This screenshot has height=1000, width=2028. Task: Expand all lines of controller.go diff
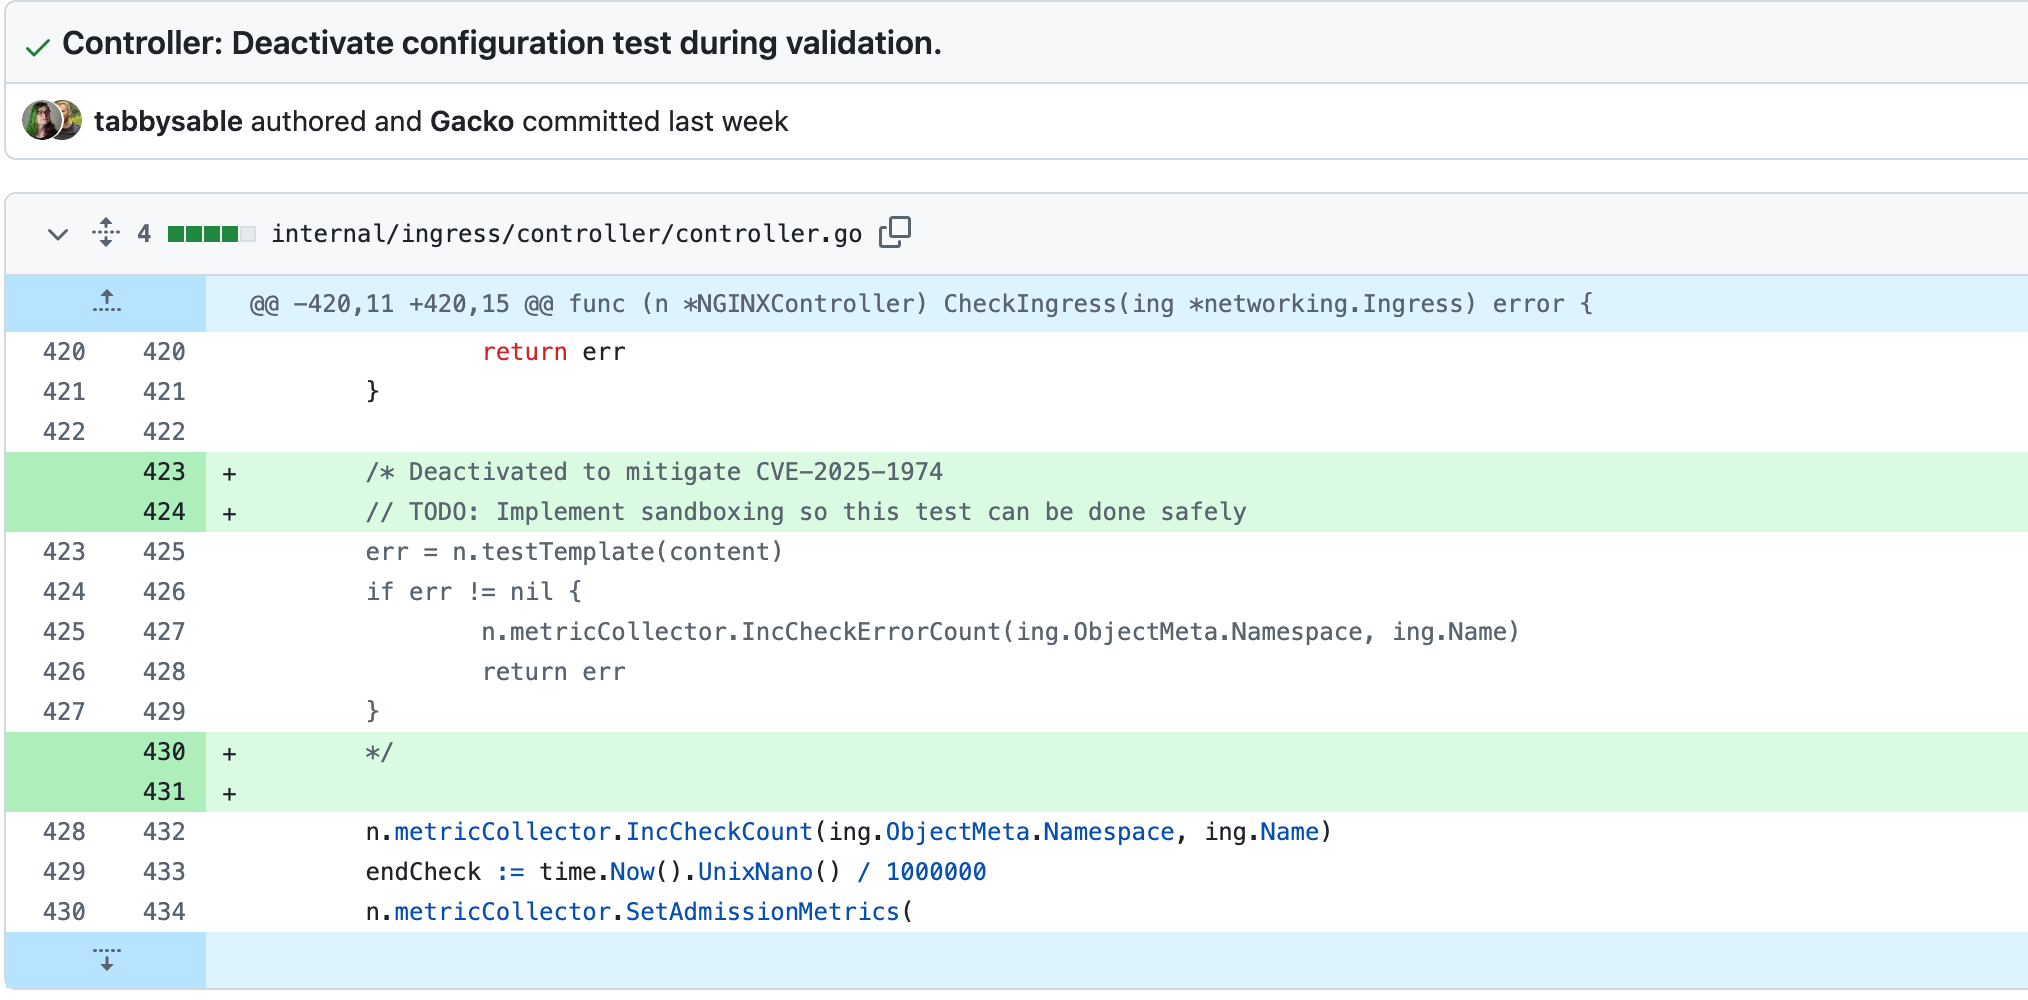point(106,232)
